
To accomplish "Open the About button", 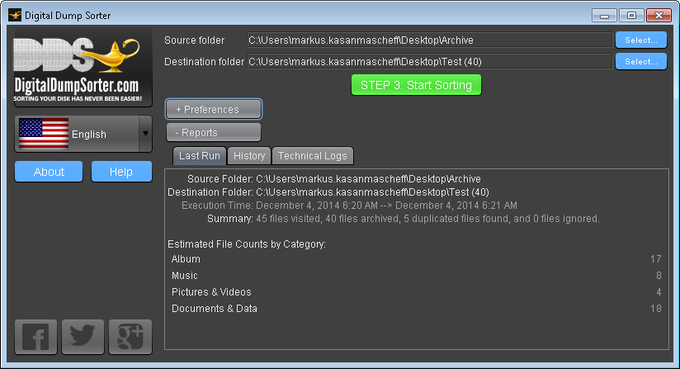I will pos(49,172).
